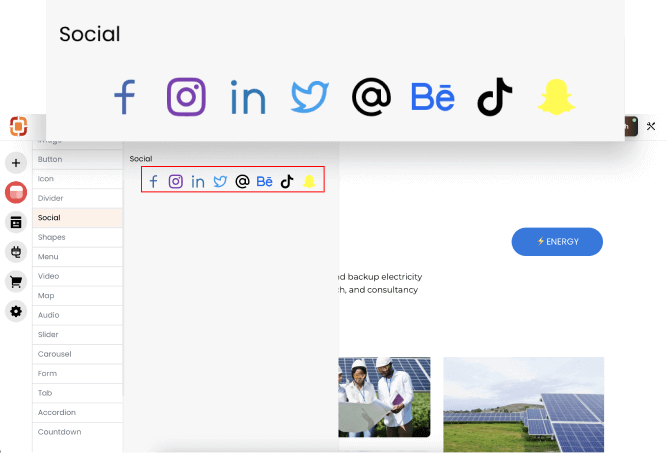The height and width of the screenshot is (453, 667).
Task: Click the large LinkedIn icon in the zoomed preview
Action: click(x=248, y=97)
